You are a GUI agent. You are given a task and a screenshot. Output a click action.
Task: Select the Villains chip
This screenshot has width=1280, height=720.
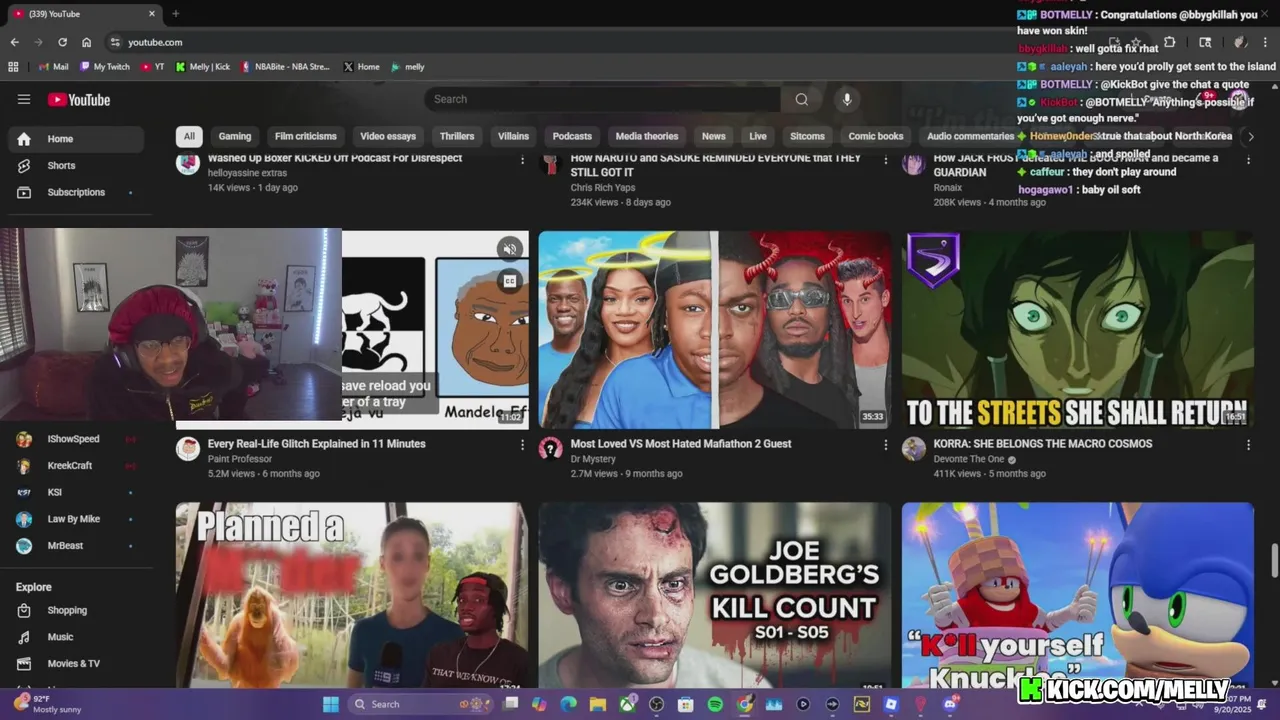pyautogui.click(x=513, y=136)
